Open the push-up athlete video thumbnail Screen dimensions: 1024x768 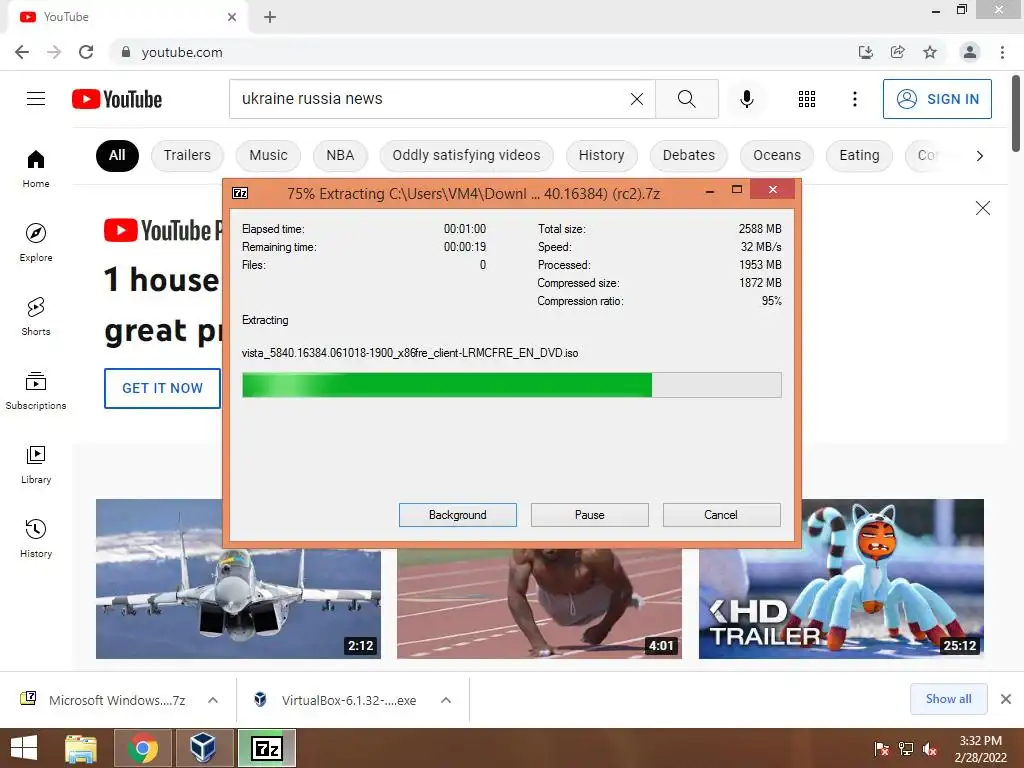click(539, 602)
